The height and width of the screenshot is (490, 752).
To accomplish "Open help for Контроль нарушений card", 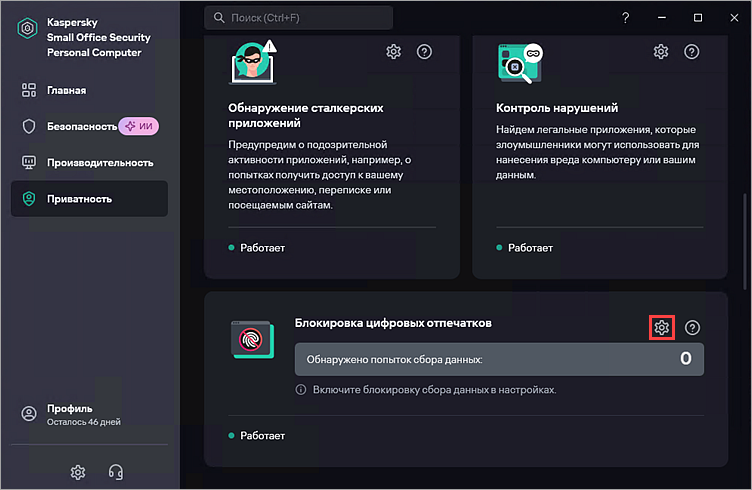I will [x=692, y=52].
